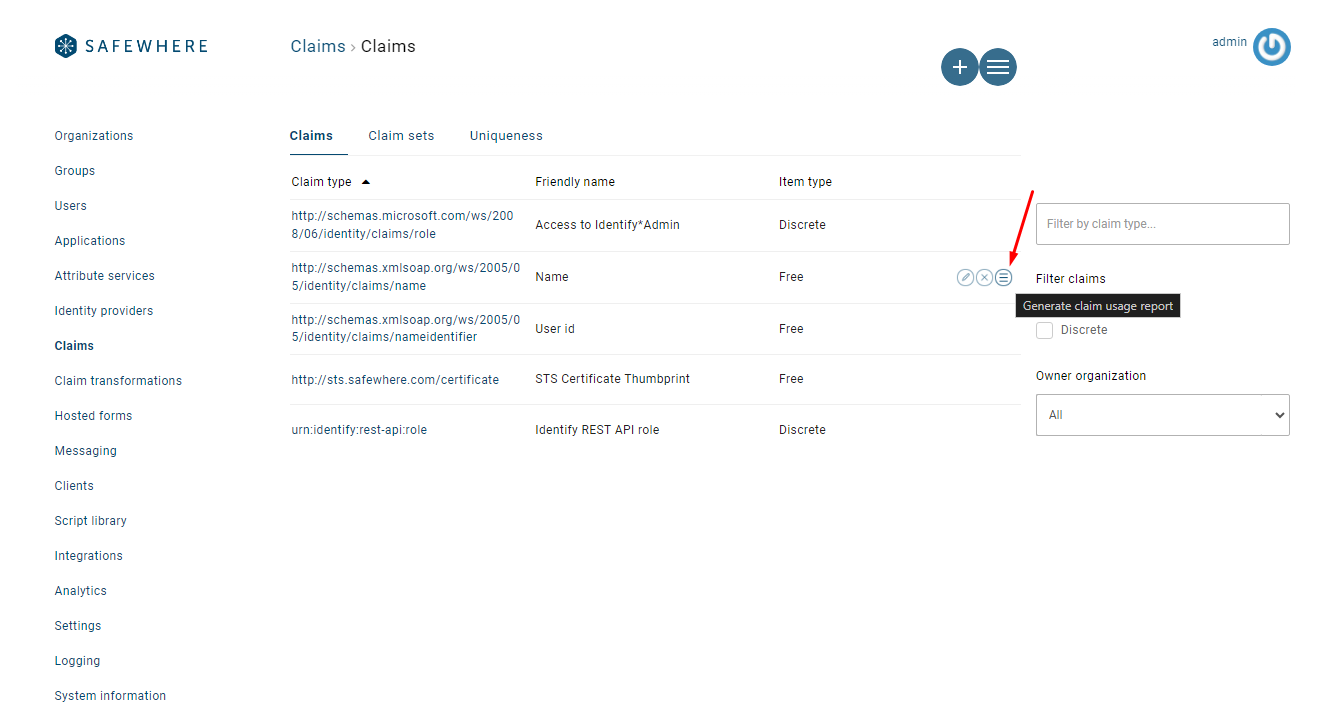
Task: Collapse the Generate claim usage report tooltip
Action: (x=1097, y=304)
